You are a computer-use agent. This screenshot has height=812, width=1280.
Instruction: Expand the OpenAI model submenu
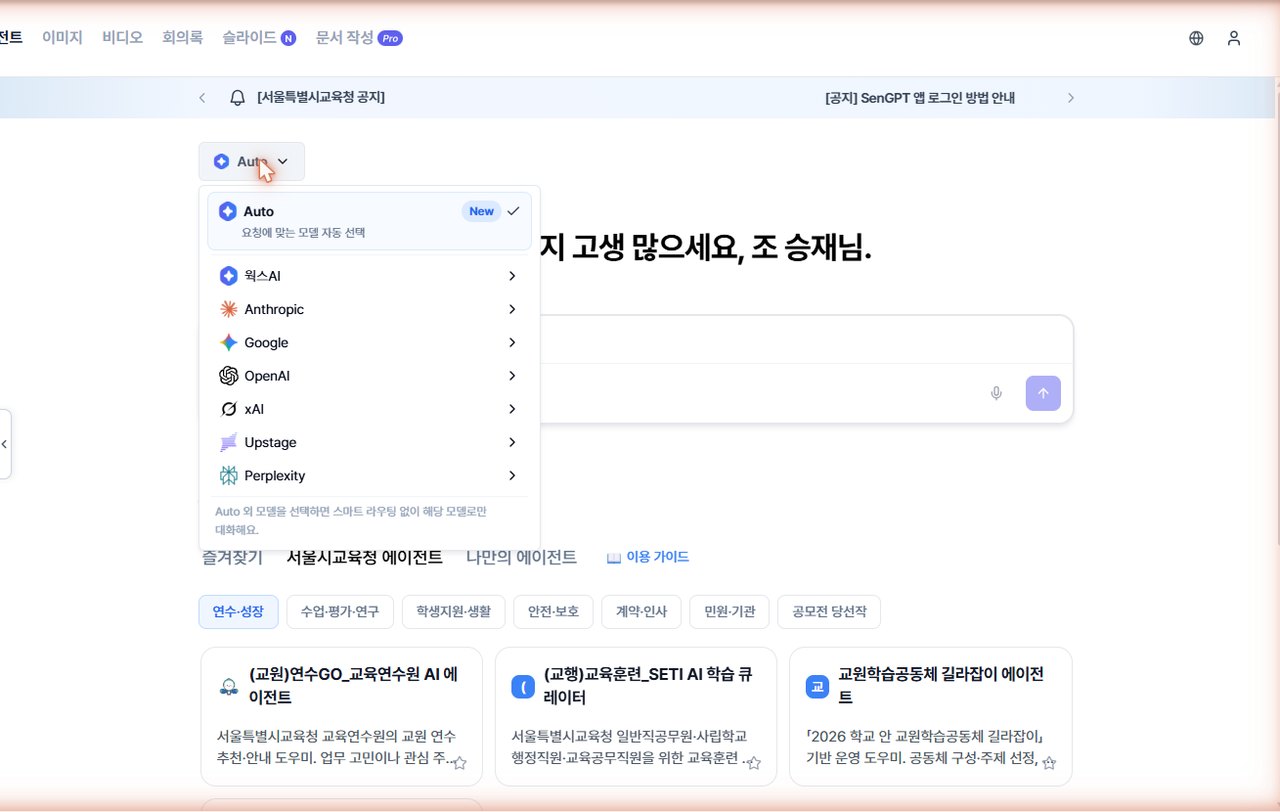[370, 376]
